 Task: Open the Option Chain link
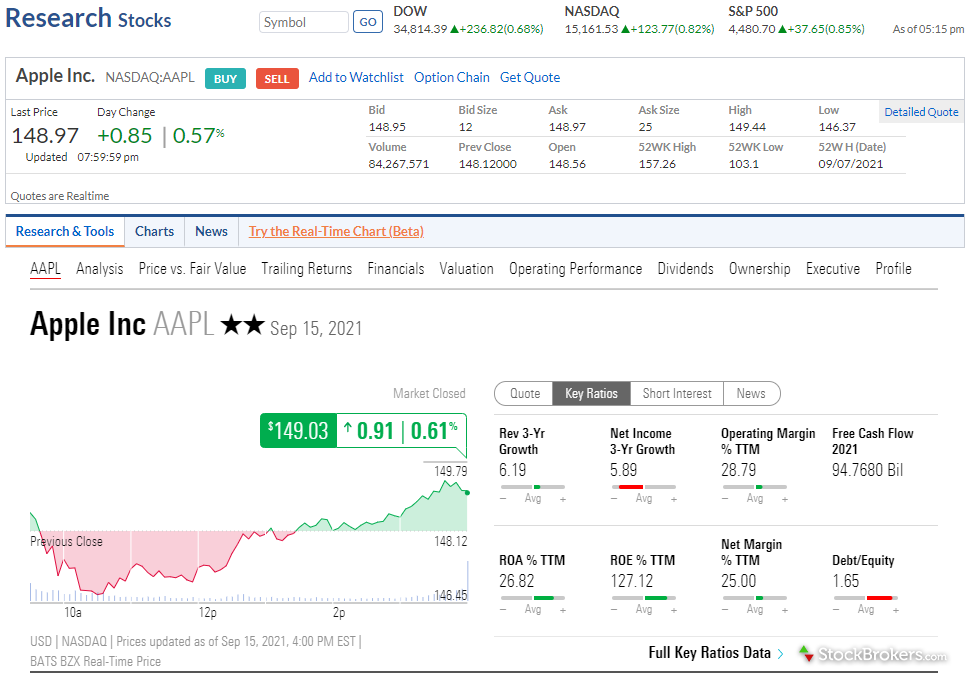tap(452, 77)
